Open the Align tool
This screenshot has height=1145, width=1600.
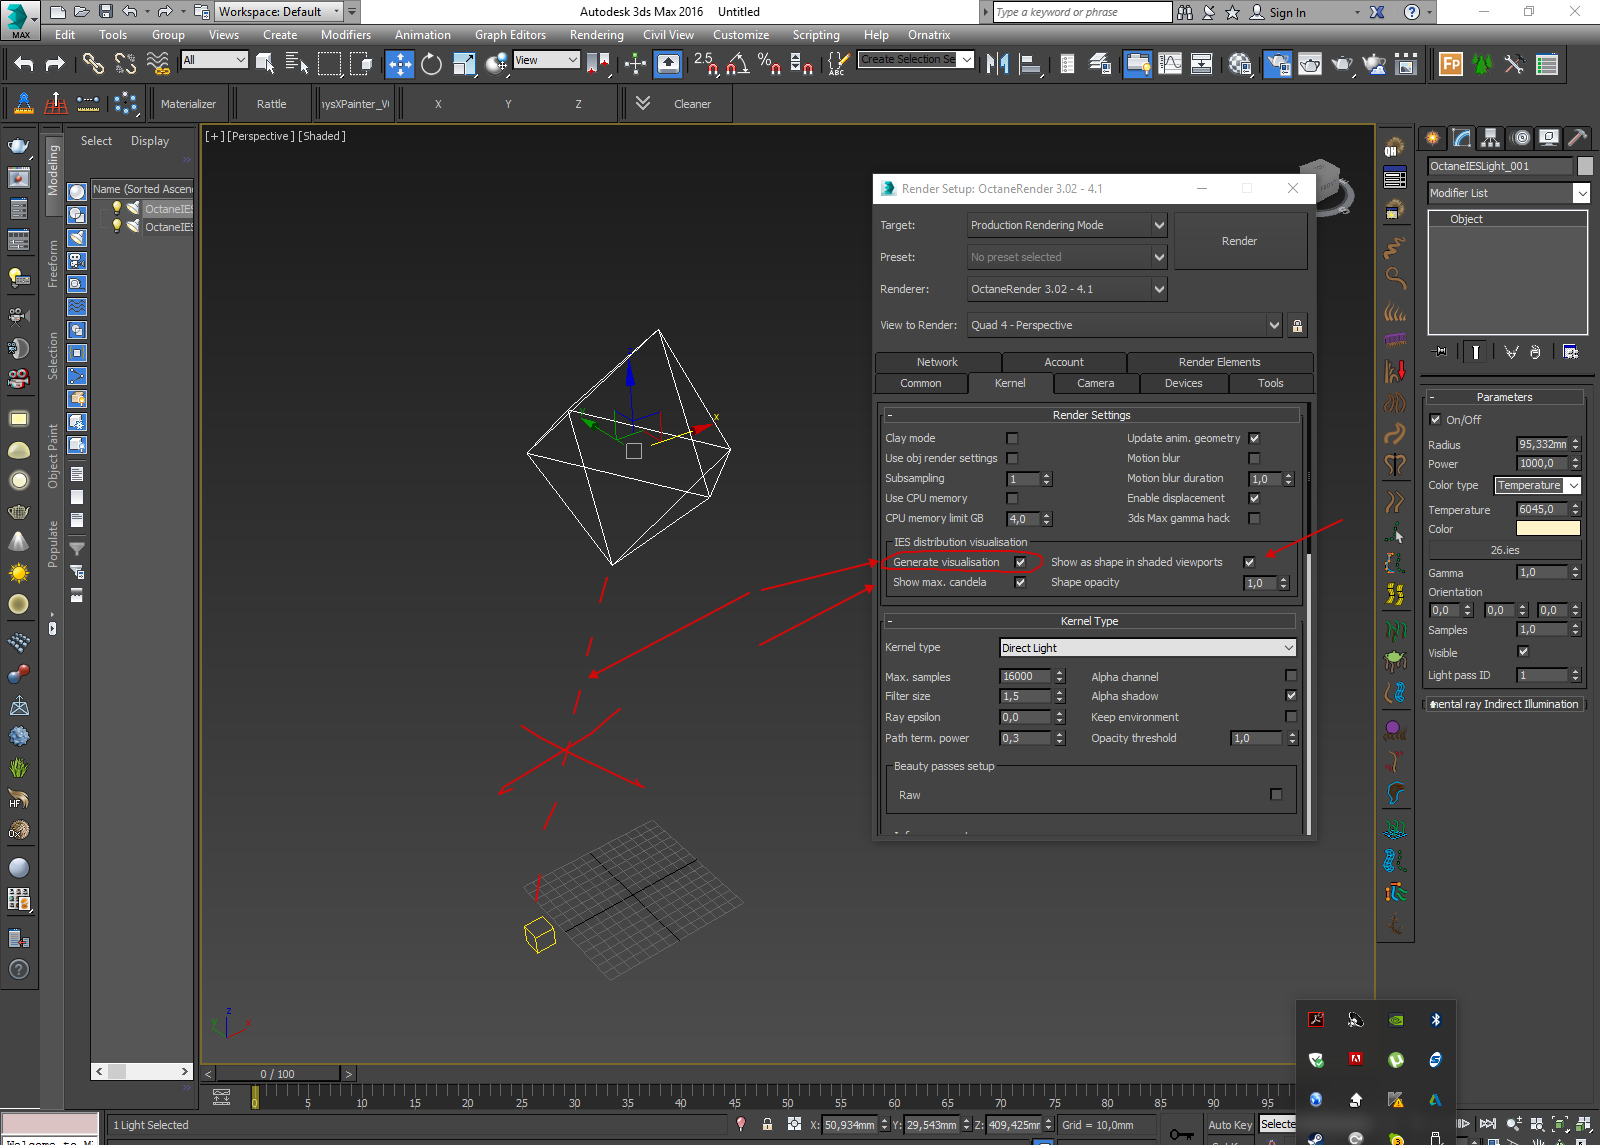[x=1029, y=64]
